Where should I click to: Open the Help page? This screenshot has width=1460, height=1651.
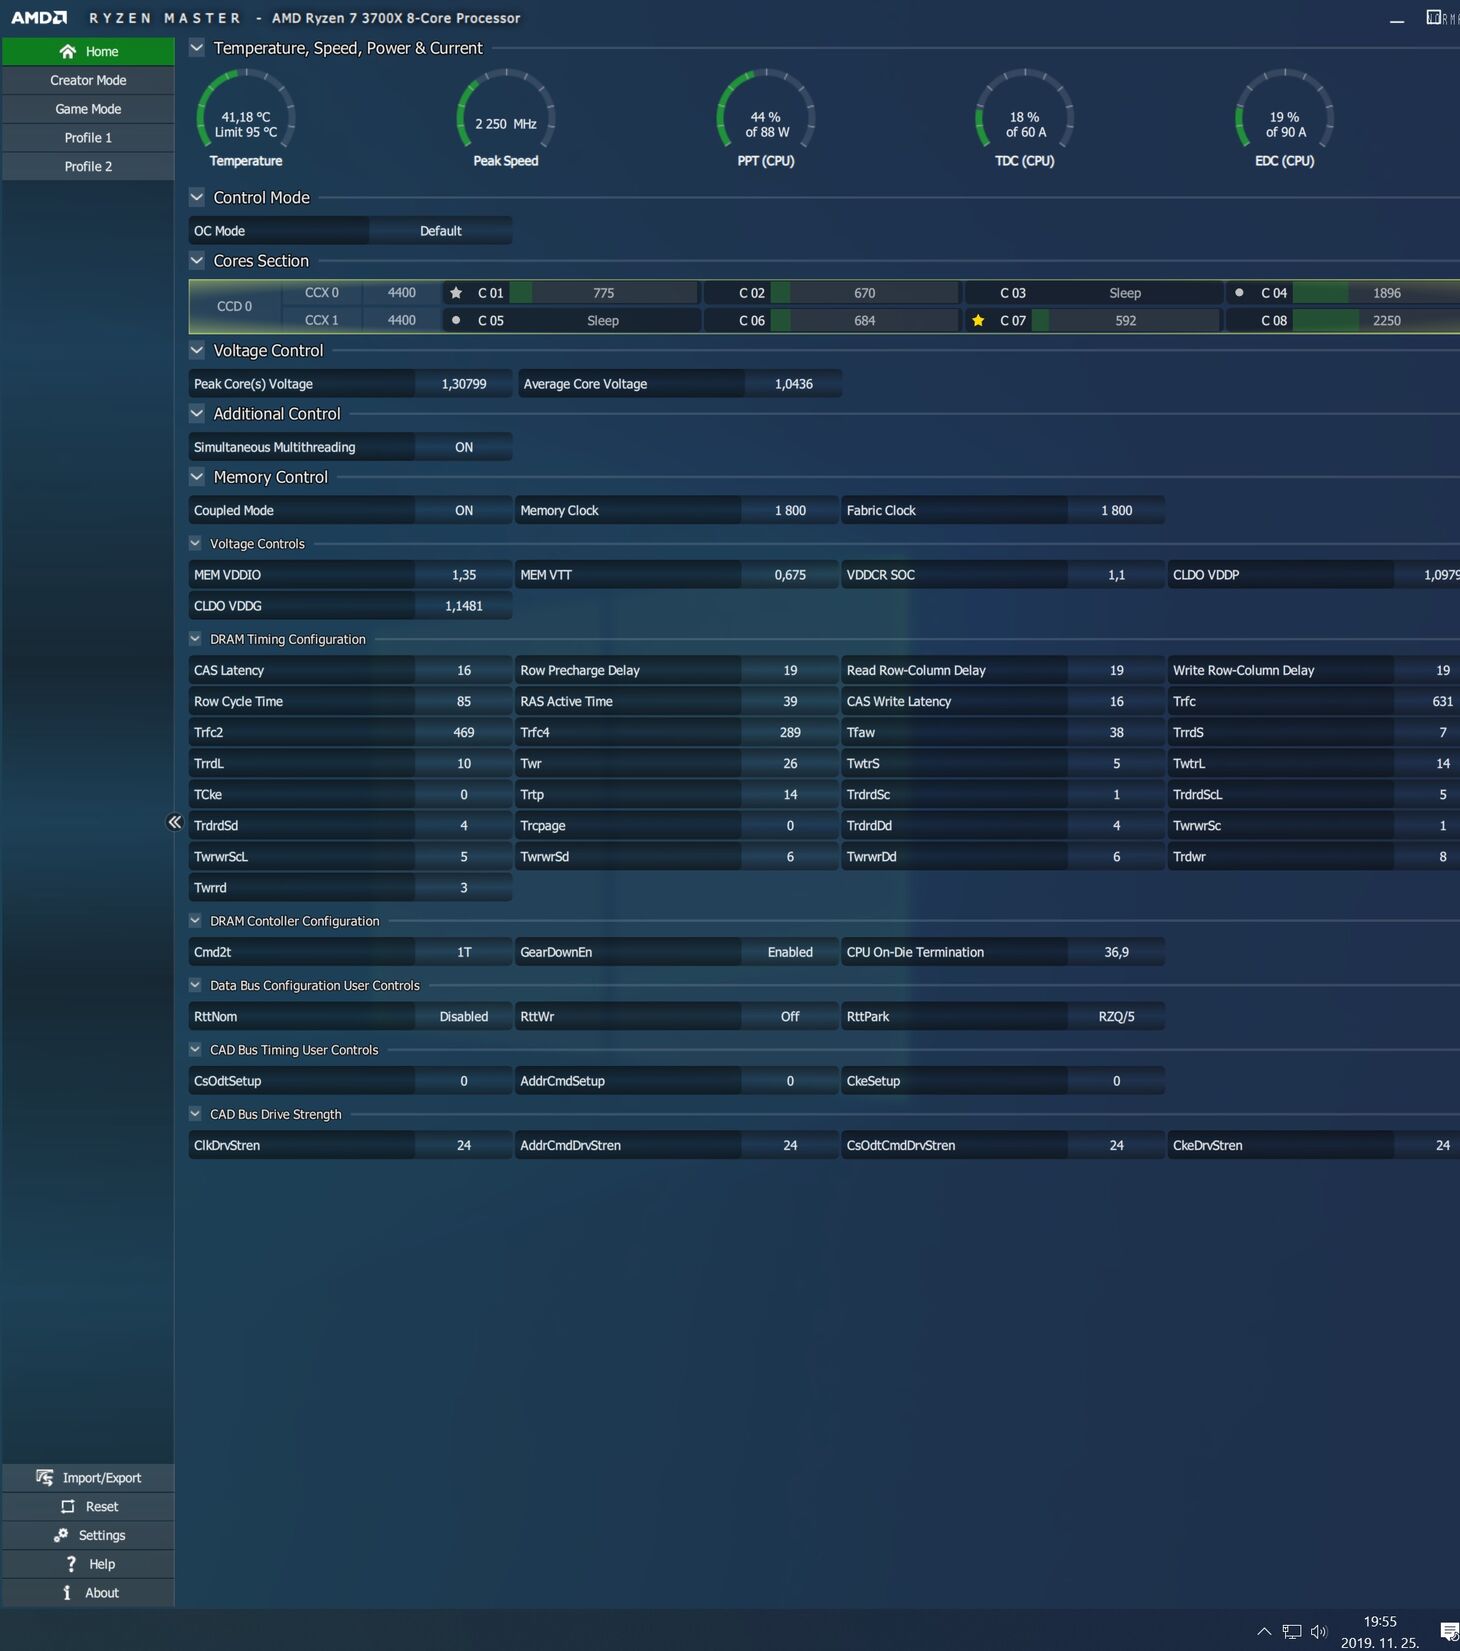point(88,1564)
